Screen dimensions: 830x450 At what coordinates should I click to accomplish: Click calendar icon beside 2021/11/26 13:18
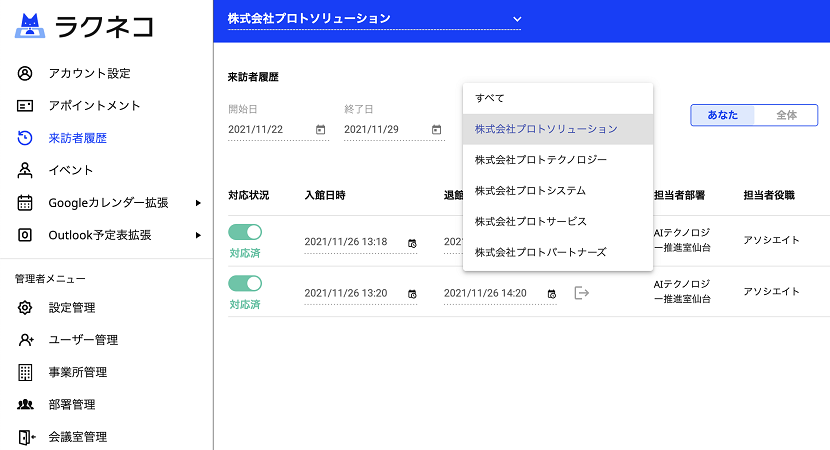pos(412,243)
